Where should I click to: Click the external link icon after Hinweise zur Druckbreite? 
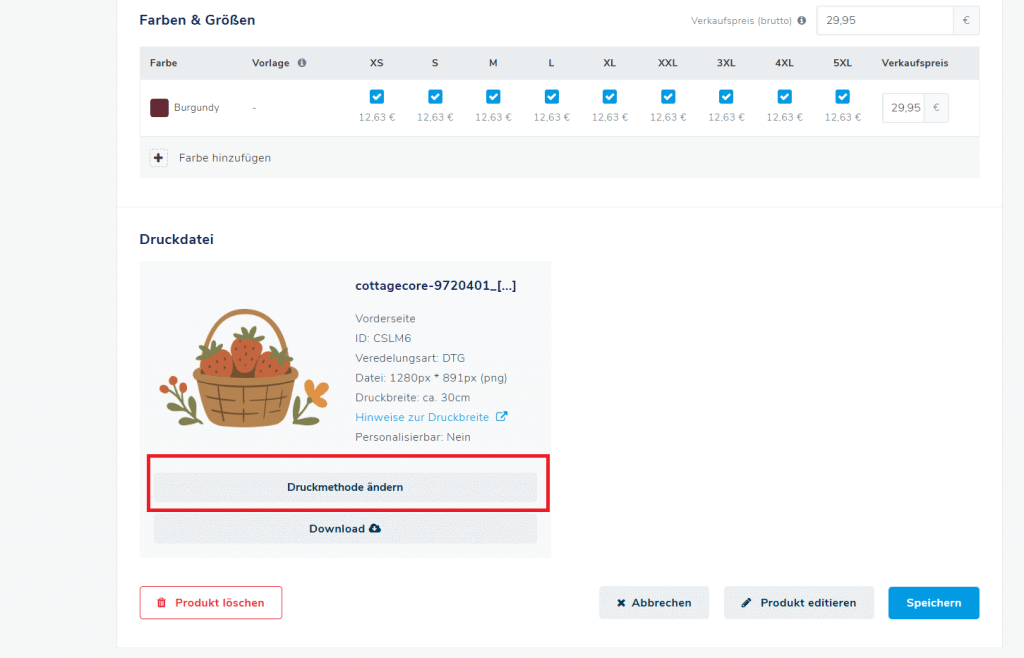click(x=502, y=417)
